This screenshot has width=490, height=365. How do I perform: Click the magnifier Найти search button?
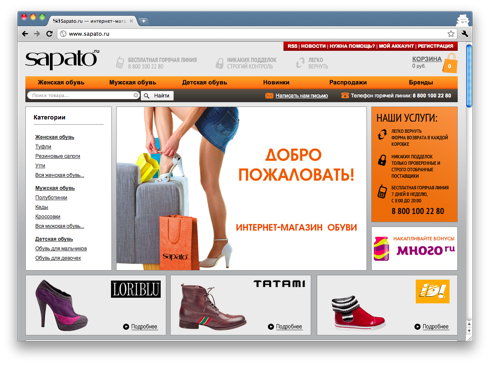[157, 96]
